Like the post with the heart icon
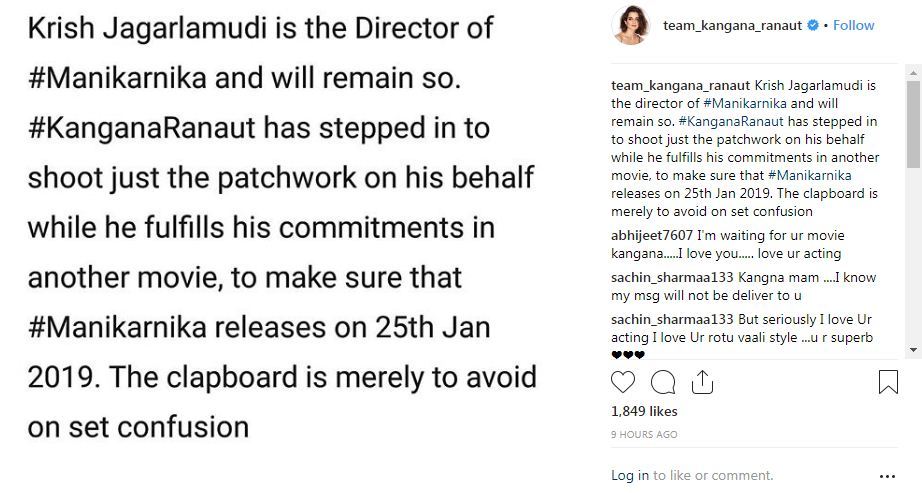922x493 pixels. click(x=623, y=382)
